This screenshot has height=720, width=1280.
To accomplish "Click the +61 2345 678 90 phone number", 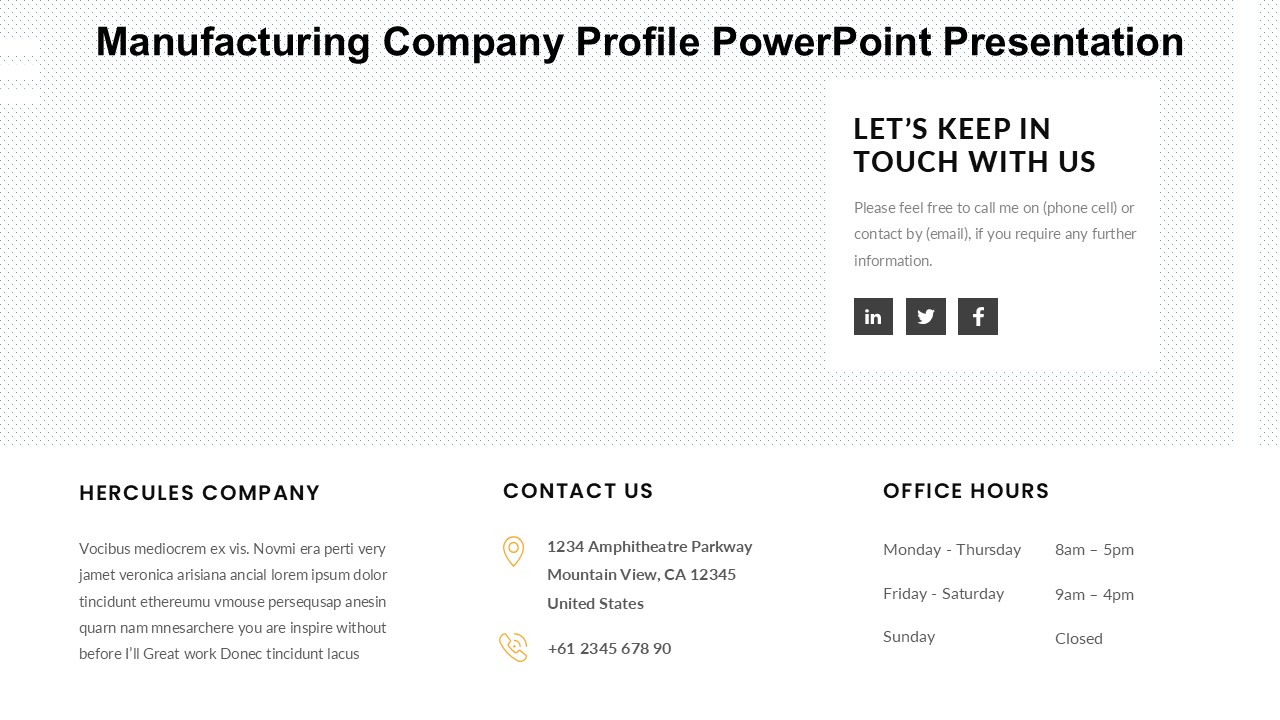I will coord(609,648).
